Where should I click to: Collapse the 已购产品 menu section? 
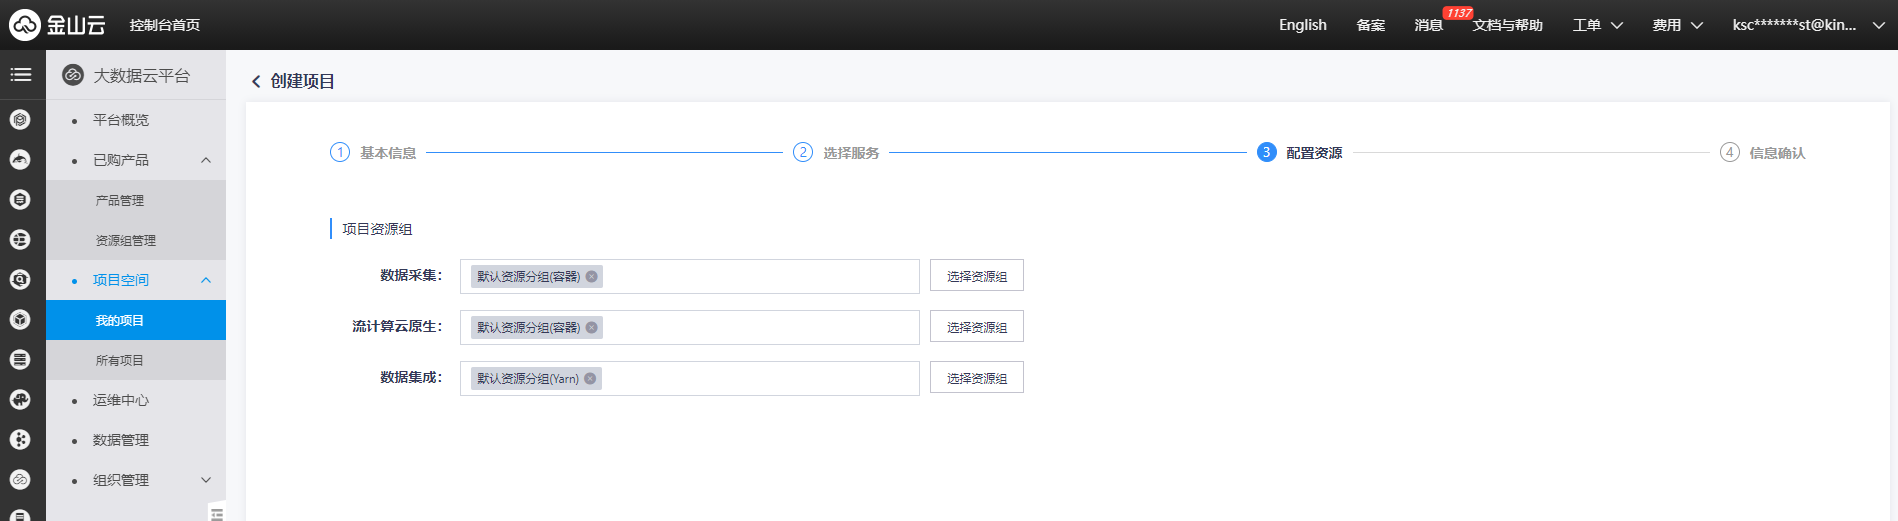coord(206,160)
